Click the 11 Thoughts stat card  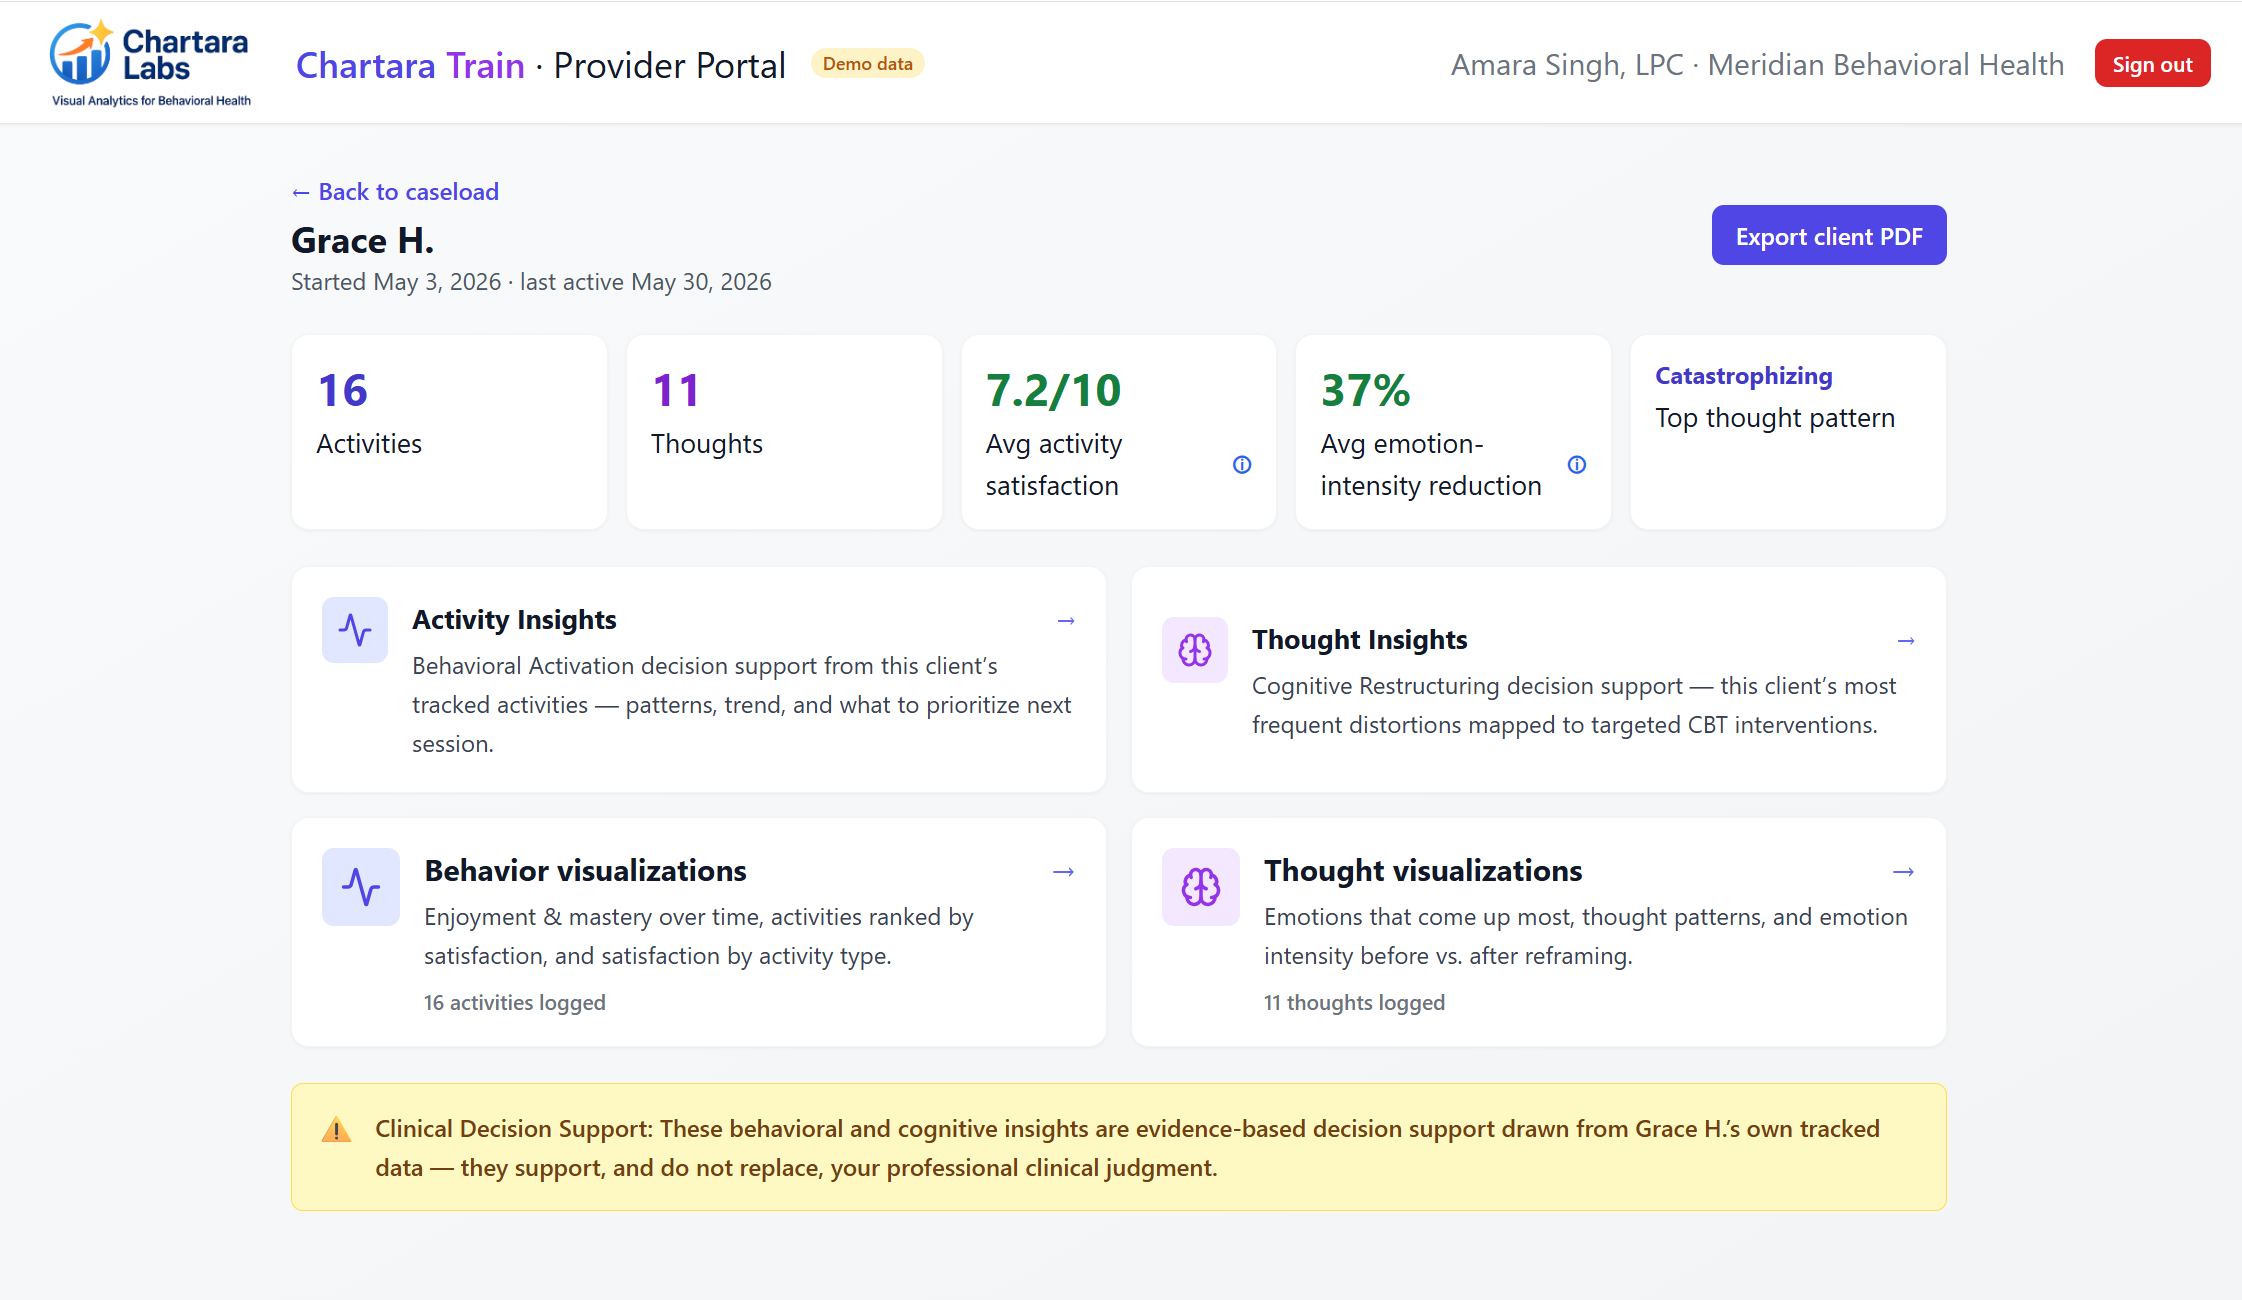point(784,432)
